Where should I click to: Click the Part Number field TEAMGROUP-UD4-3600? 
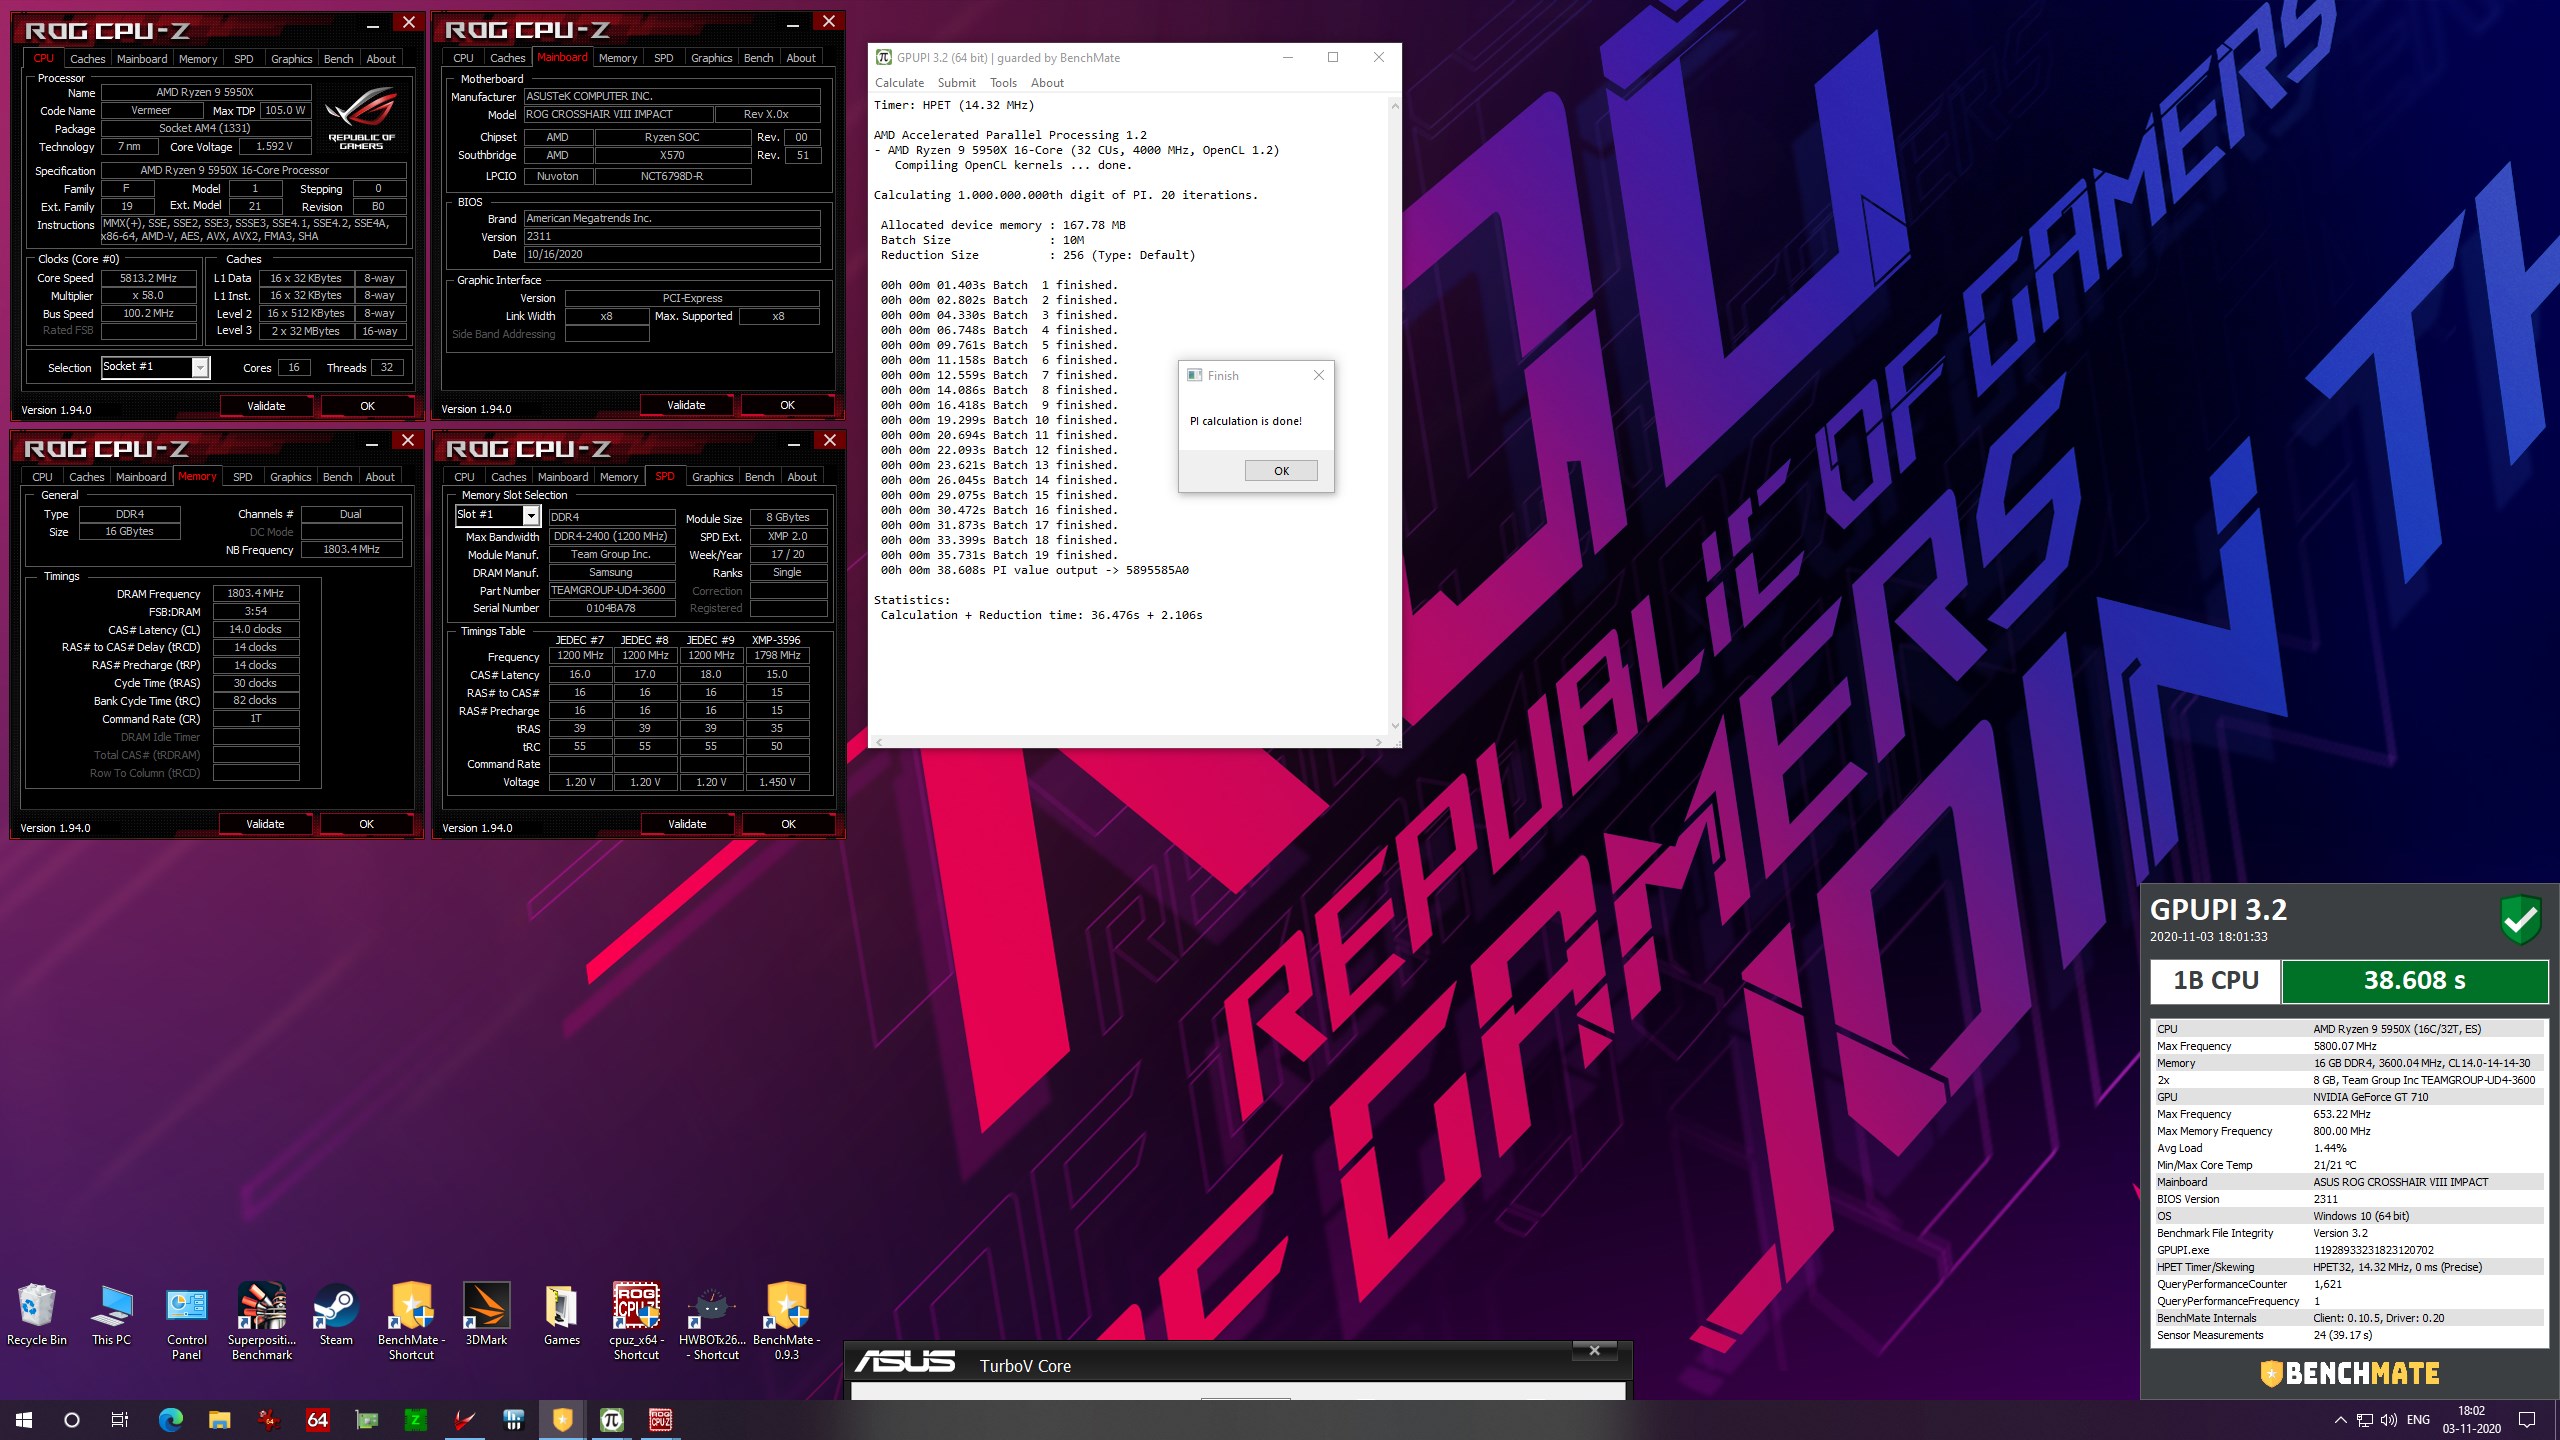(610, 590)
